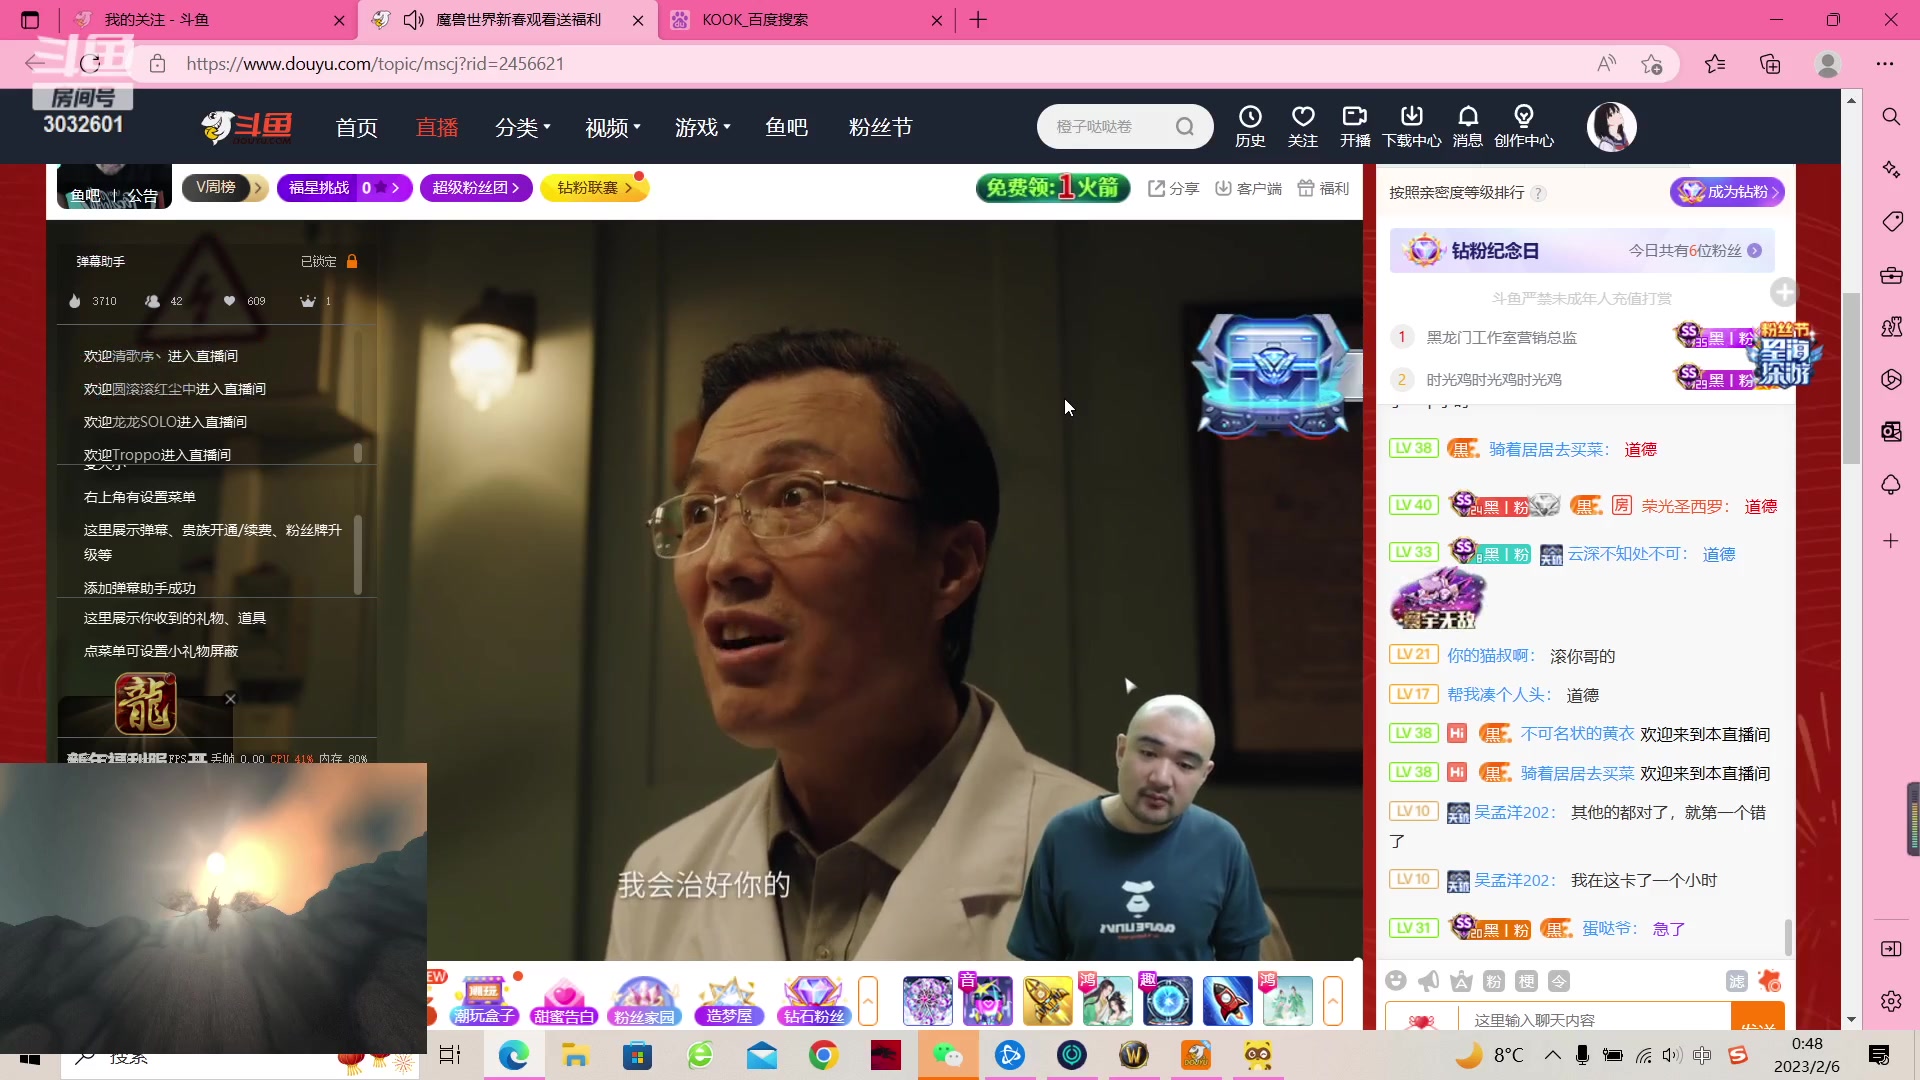
Task: Click the 令 command icon in chat toolbar
Action: [x=1559, y=981]
